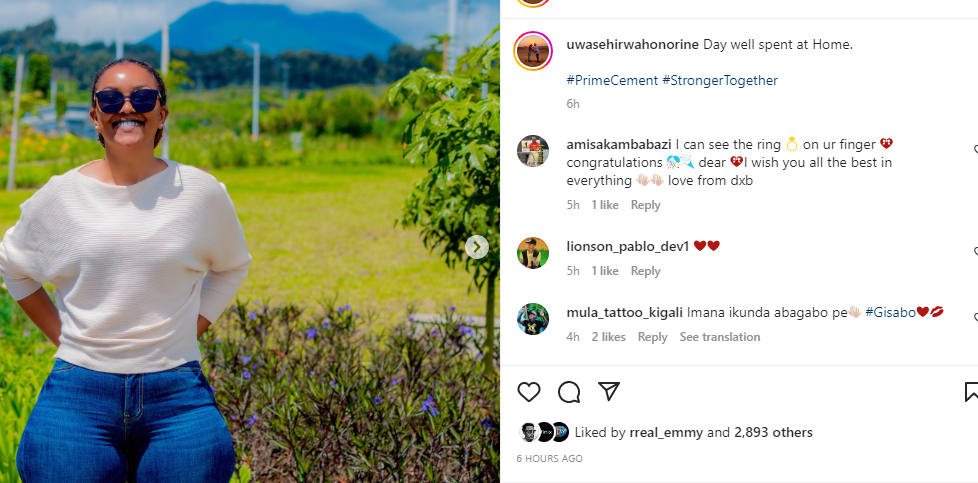Like lionson_pablo_dev1's comment heart

coord(976,251)
